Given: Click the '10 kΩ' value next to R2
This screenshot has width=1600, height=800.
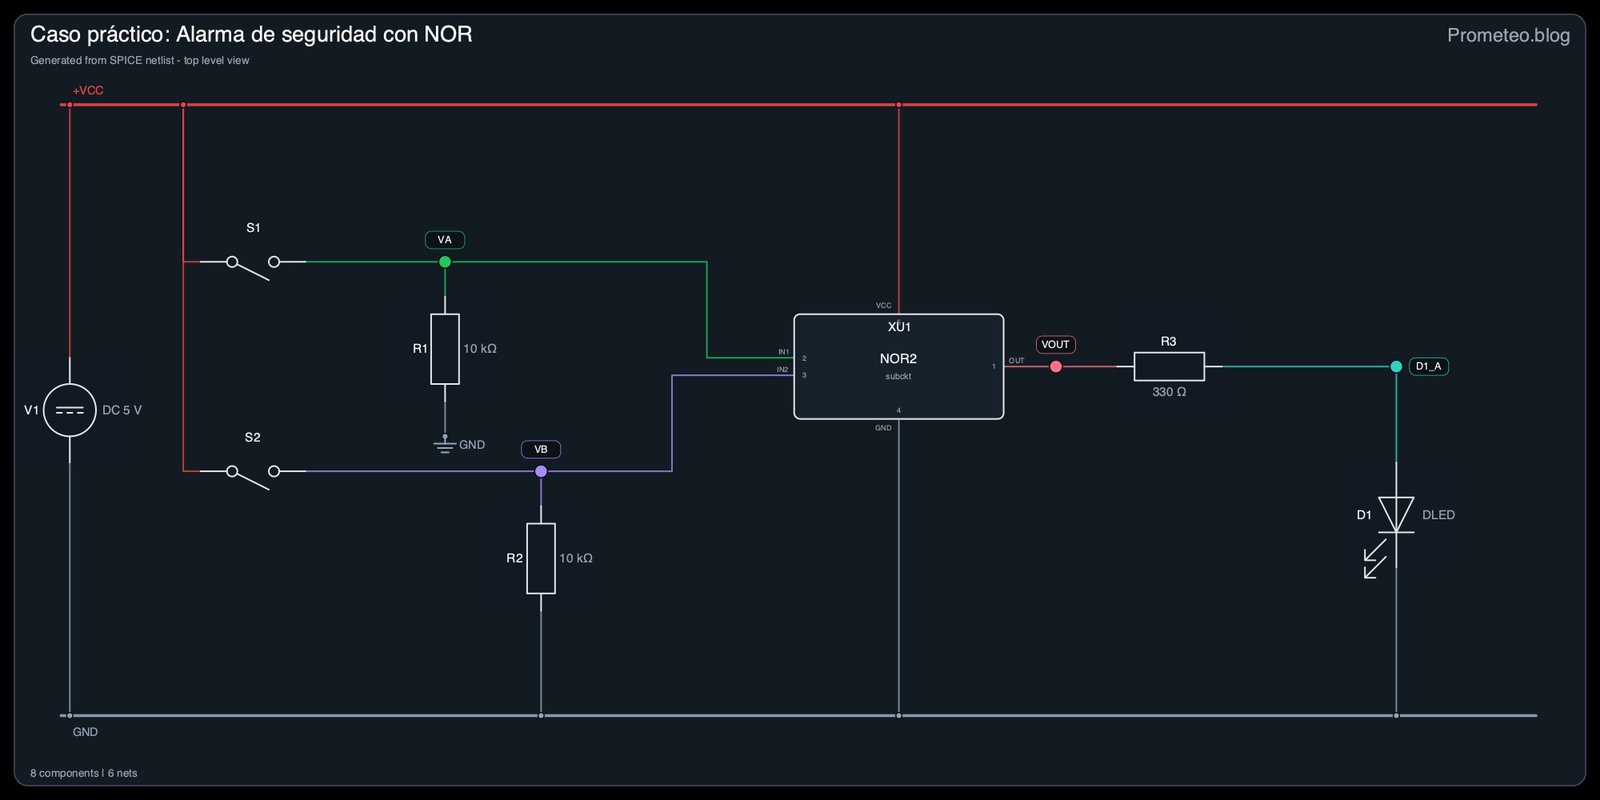Looking at the screenshot, I should [x=576, y=558].
